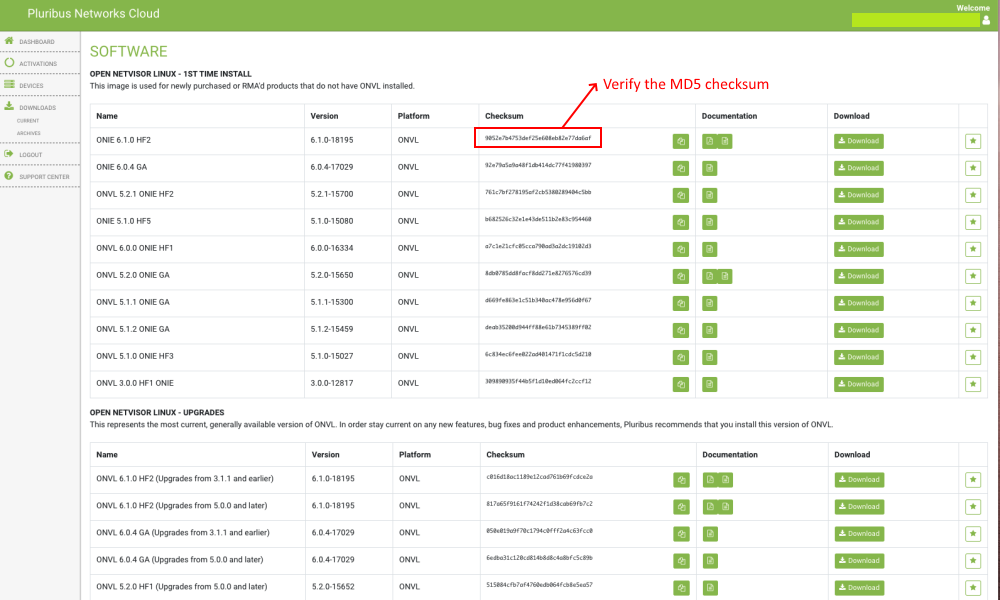
Task: Download the ONVL 5.1.0 ONIE HF3 image
Action: tap(858, 358)
